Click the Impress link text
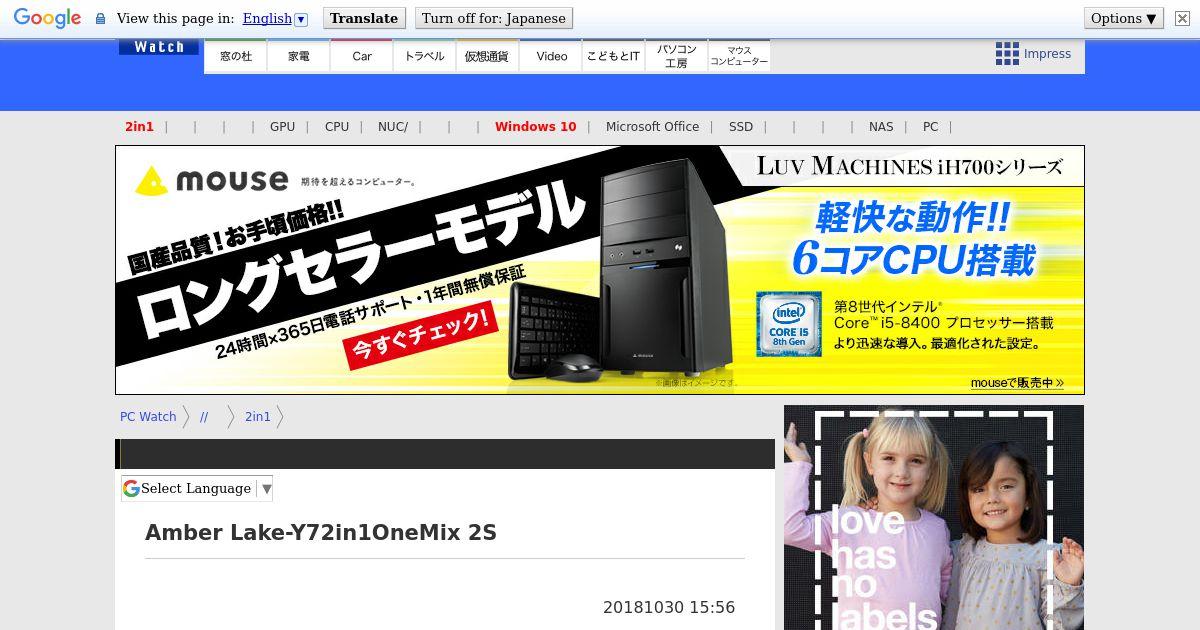Screen dimensions: 1200x630 pyautogui.click(x=1047, y=54)
